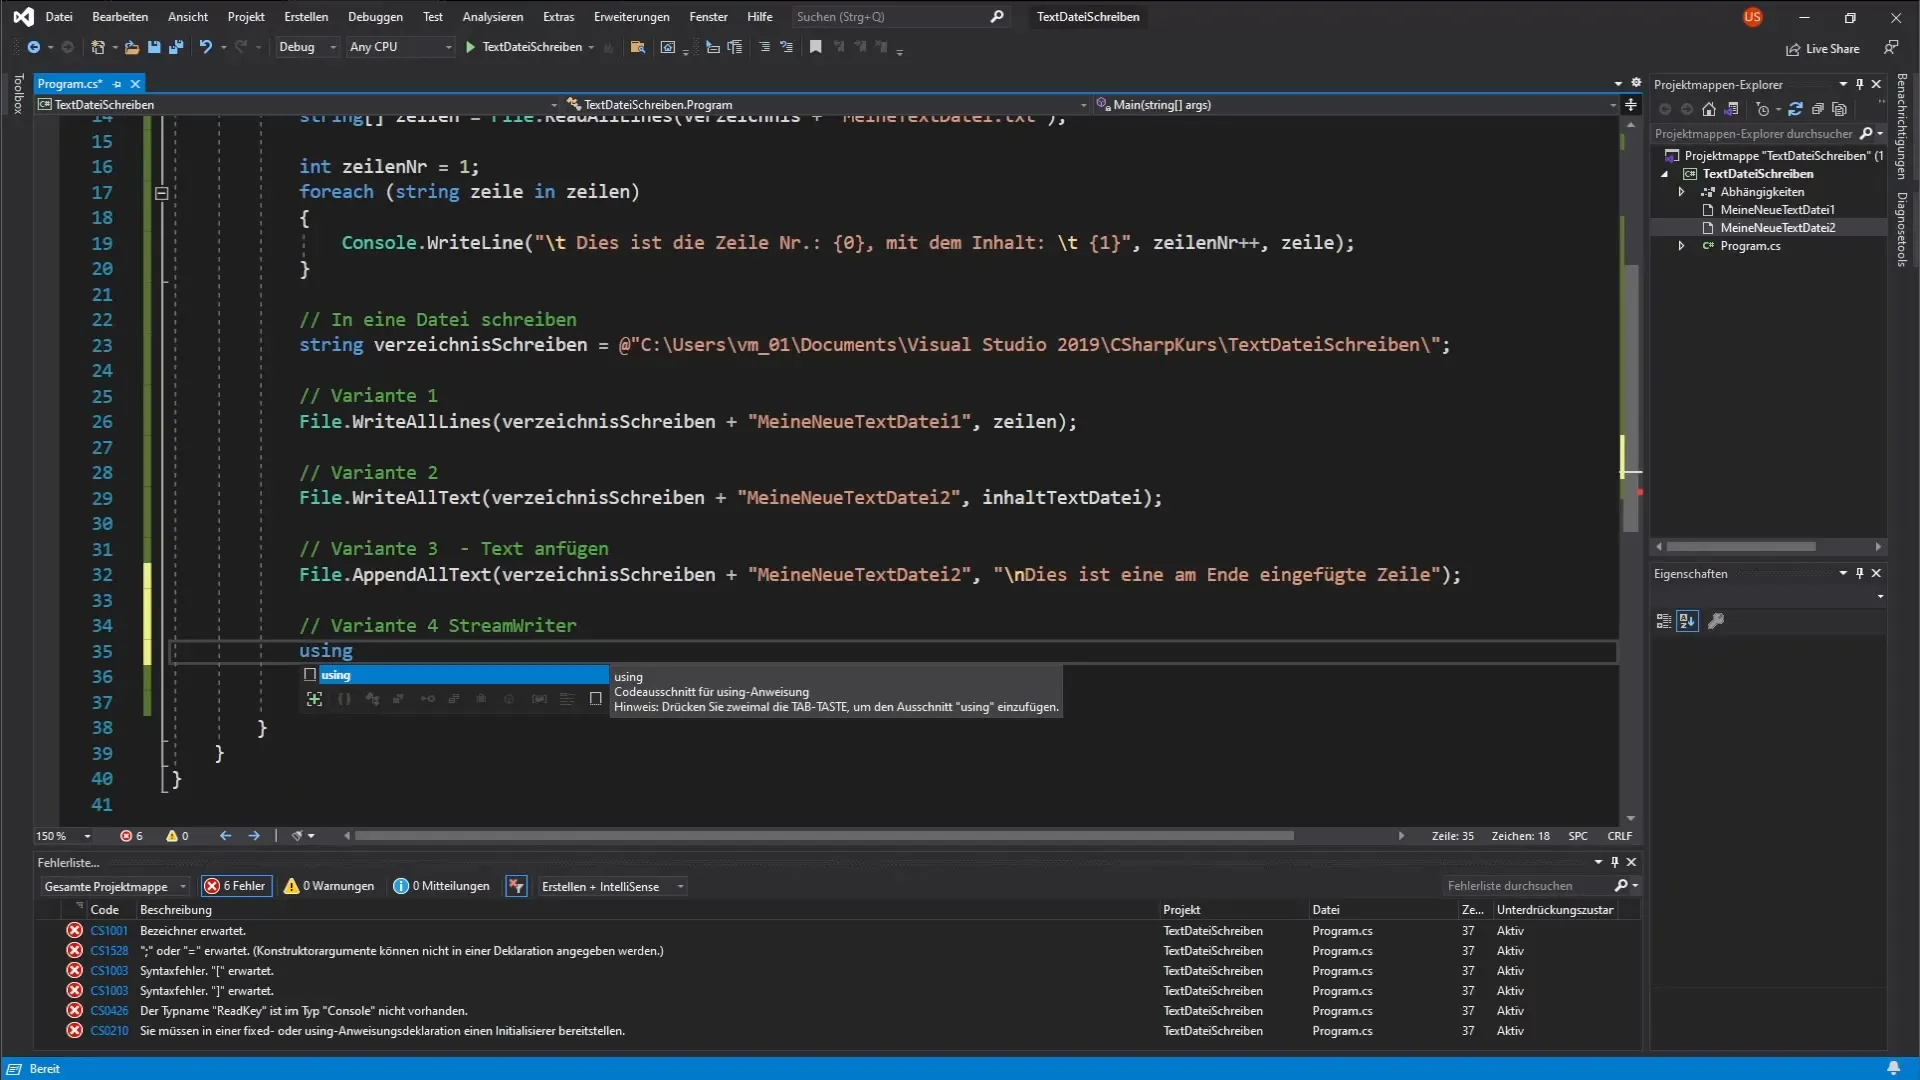Click the editor horizontal scrollbar
1920x1080 pixels.
(x=824, y=836)
